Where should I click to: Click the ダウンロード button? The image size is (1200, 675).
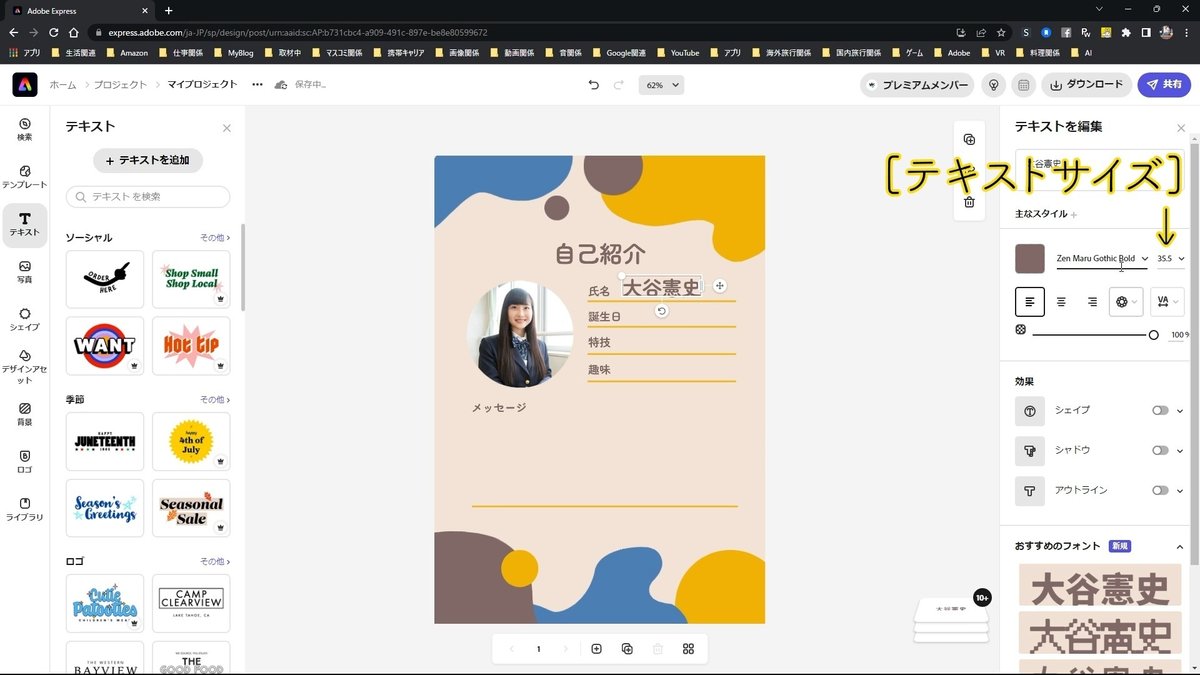coord(1086,85)
